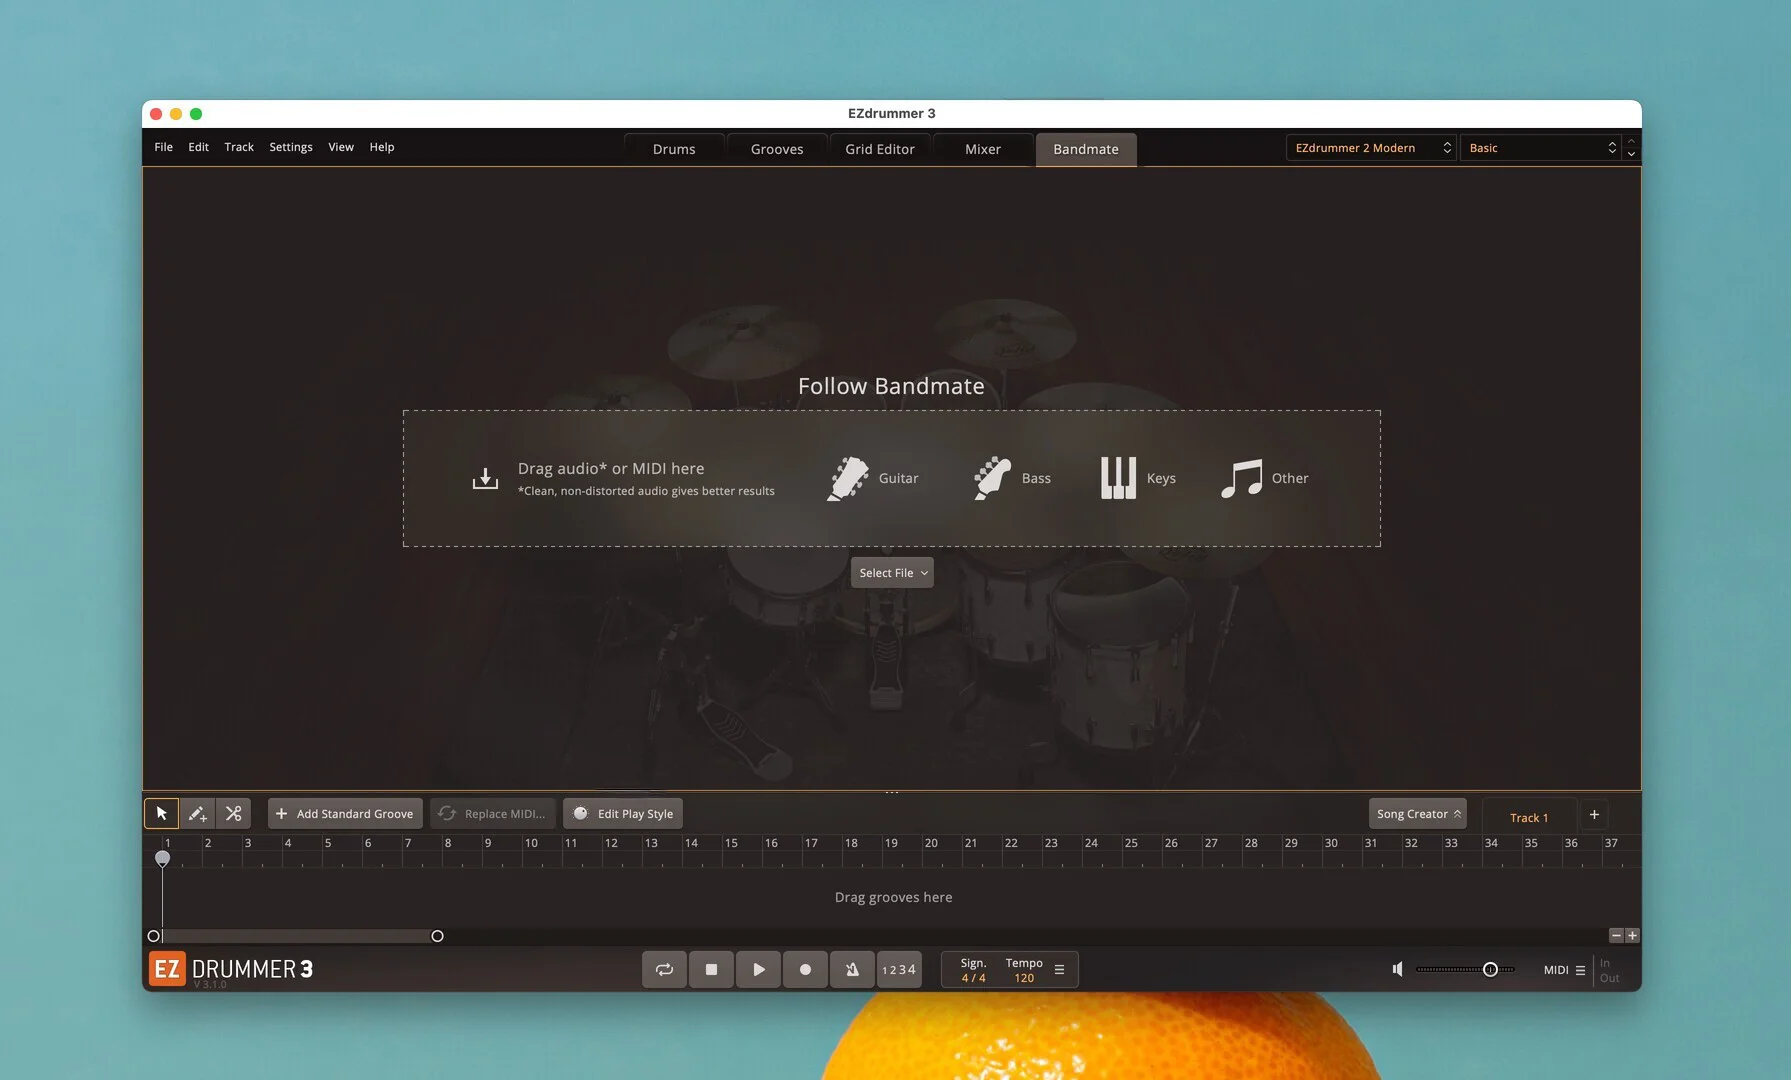This screenshot has width=1791, height=1080.
Task: Select the Guitar instrument icon
Action: [848, 478]
